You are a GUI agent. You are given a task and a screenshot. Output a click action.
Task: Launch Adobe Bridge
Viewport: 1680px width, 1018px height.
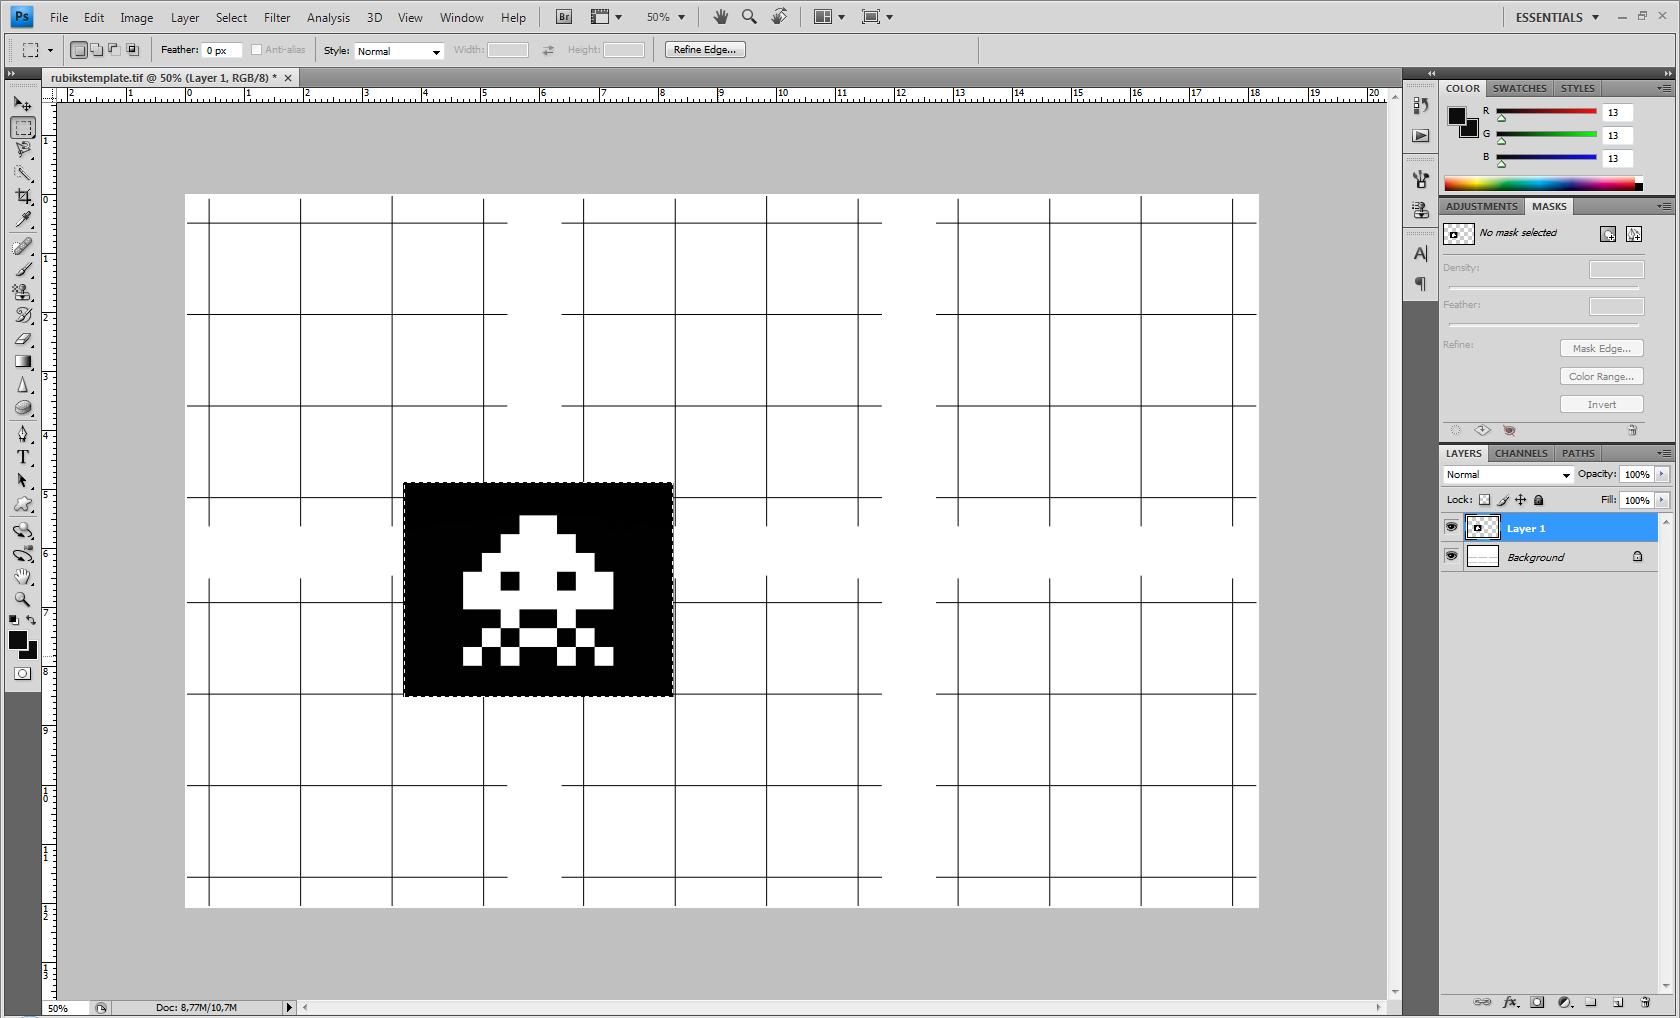coord(564,17)
